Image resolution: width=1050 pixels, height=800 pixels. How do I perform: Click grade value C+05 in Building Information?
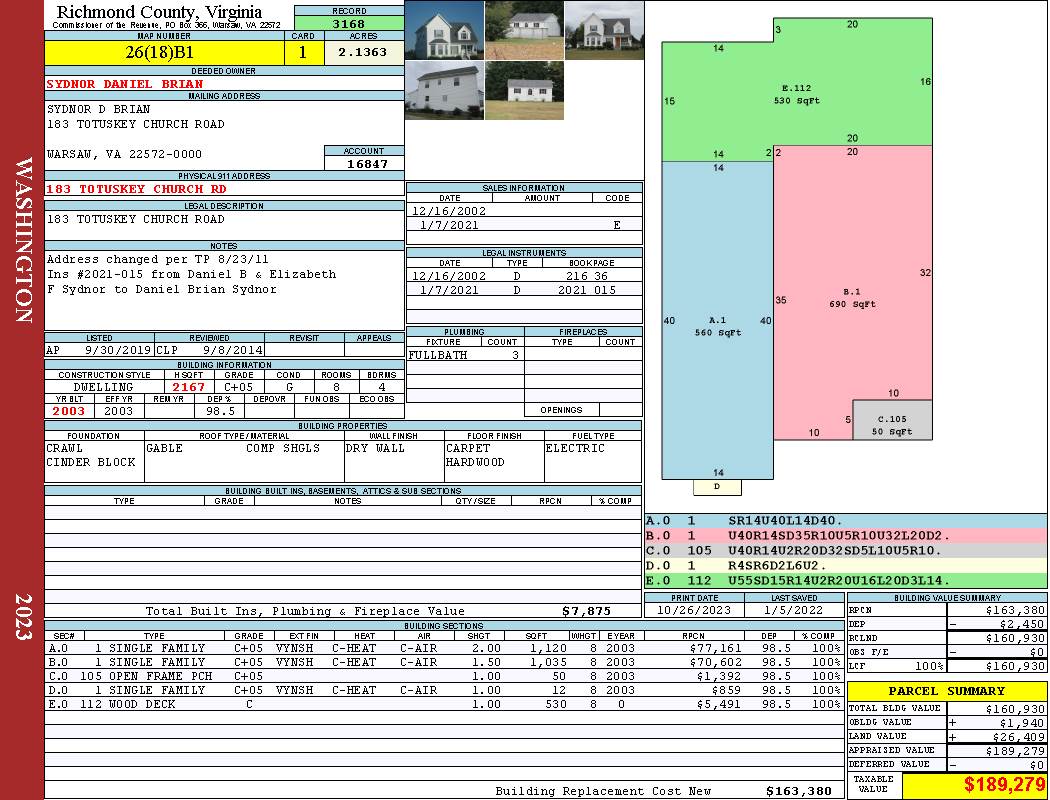(238, 387)
